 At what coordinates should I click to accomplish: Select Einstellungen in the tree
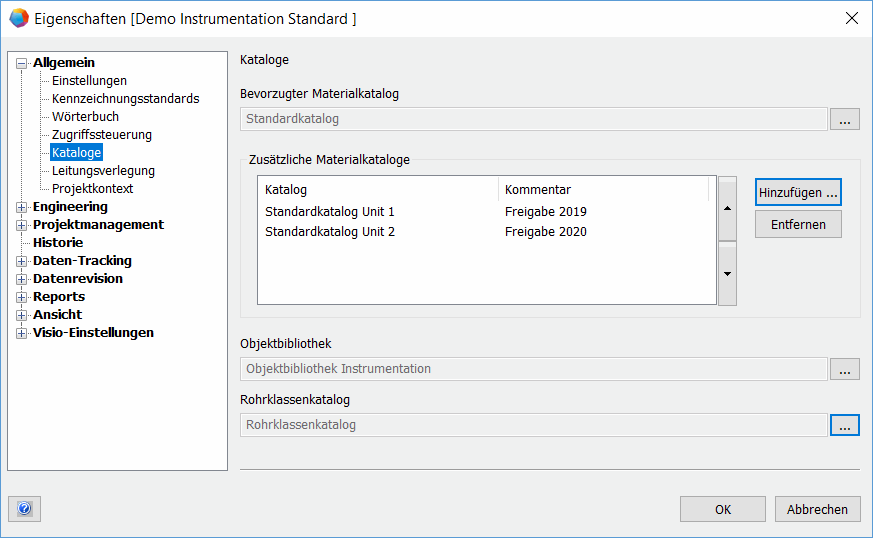(x=89, y=81)
